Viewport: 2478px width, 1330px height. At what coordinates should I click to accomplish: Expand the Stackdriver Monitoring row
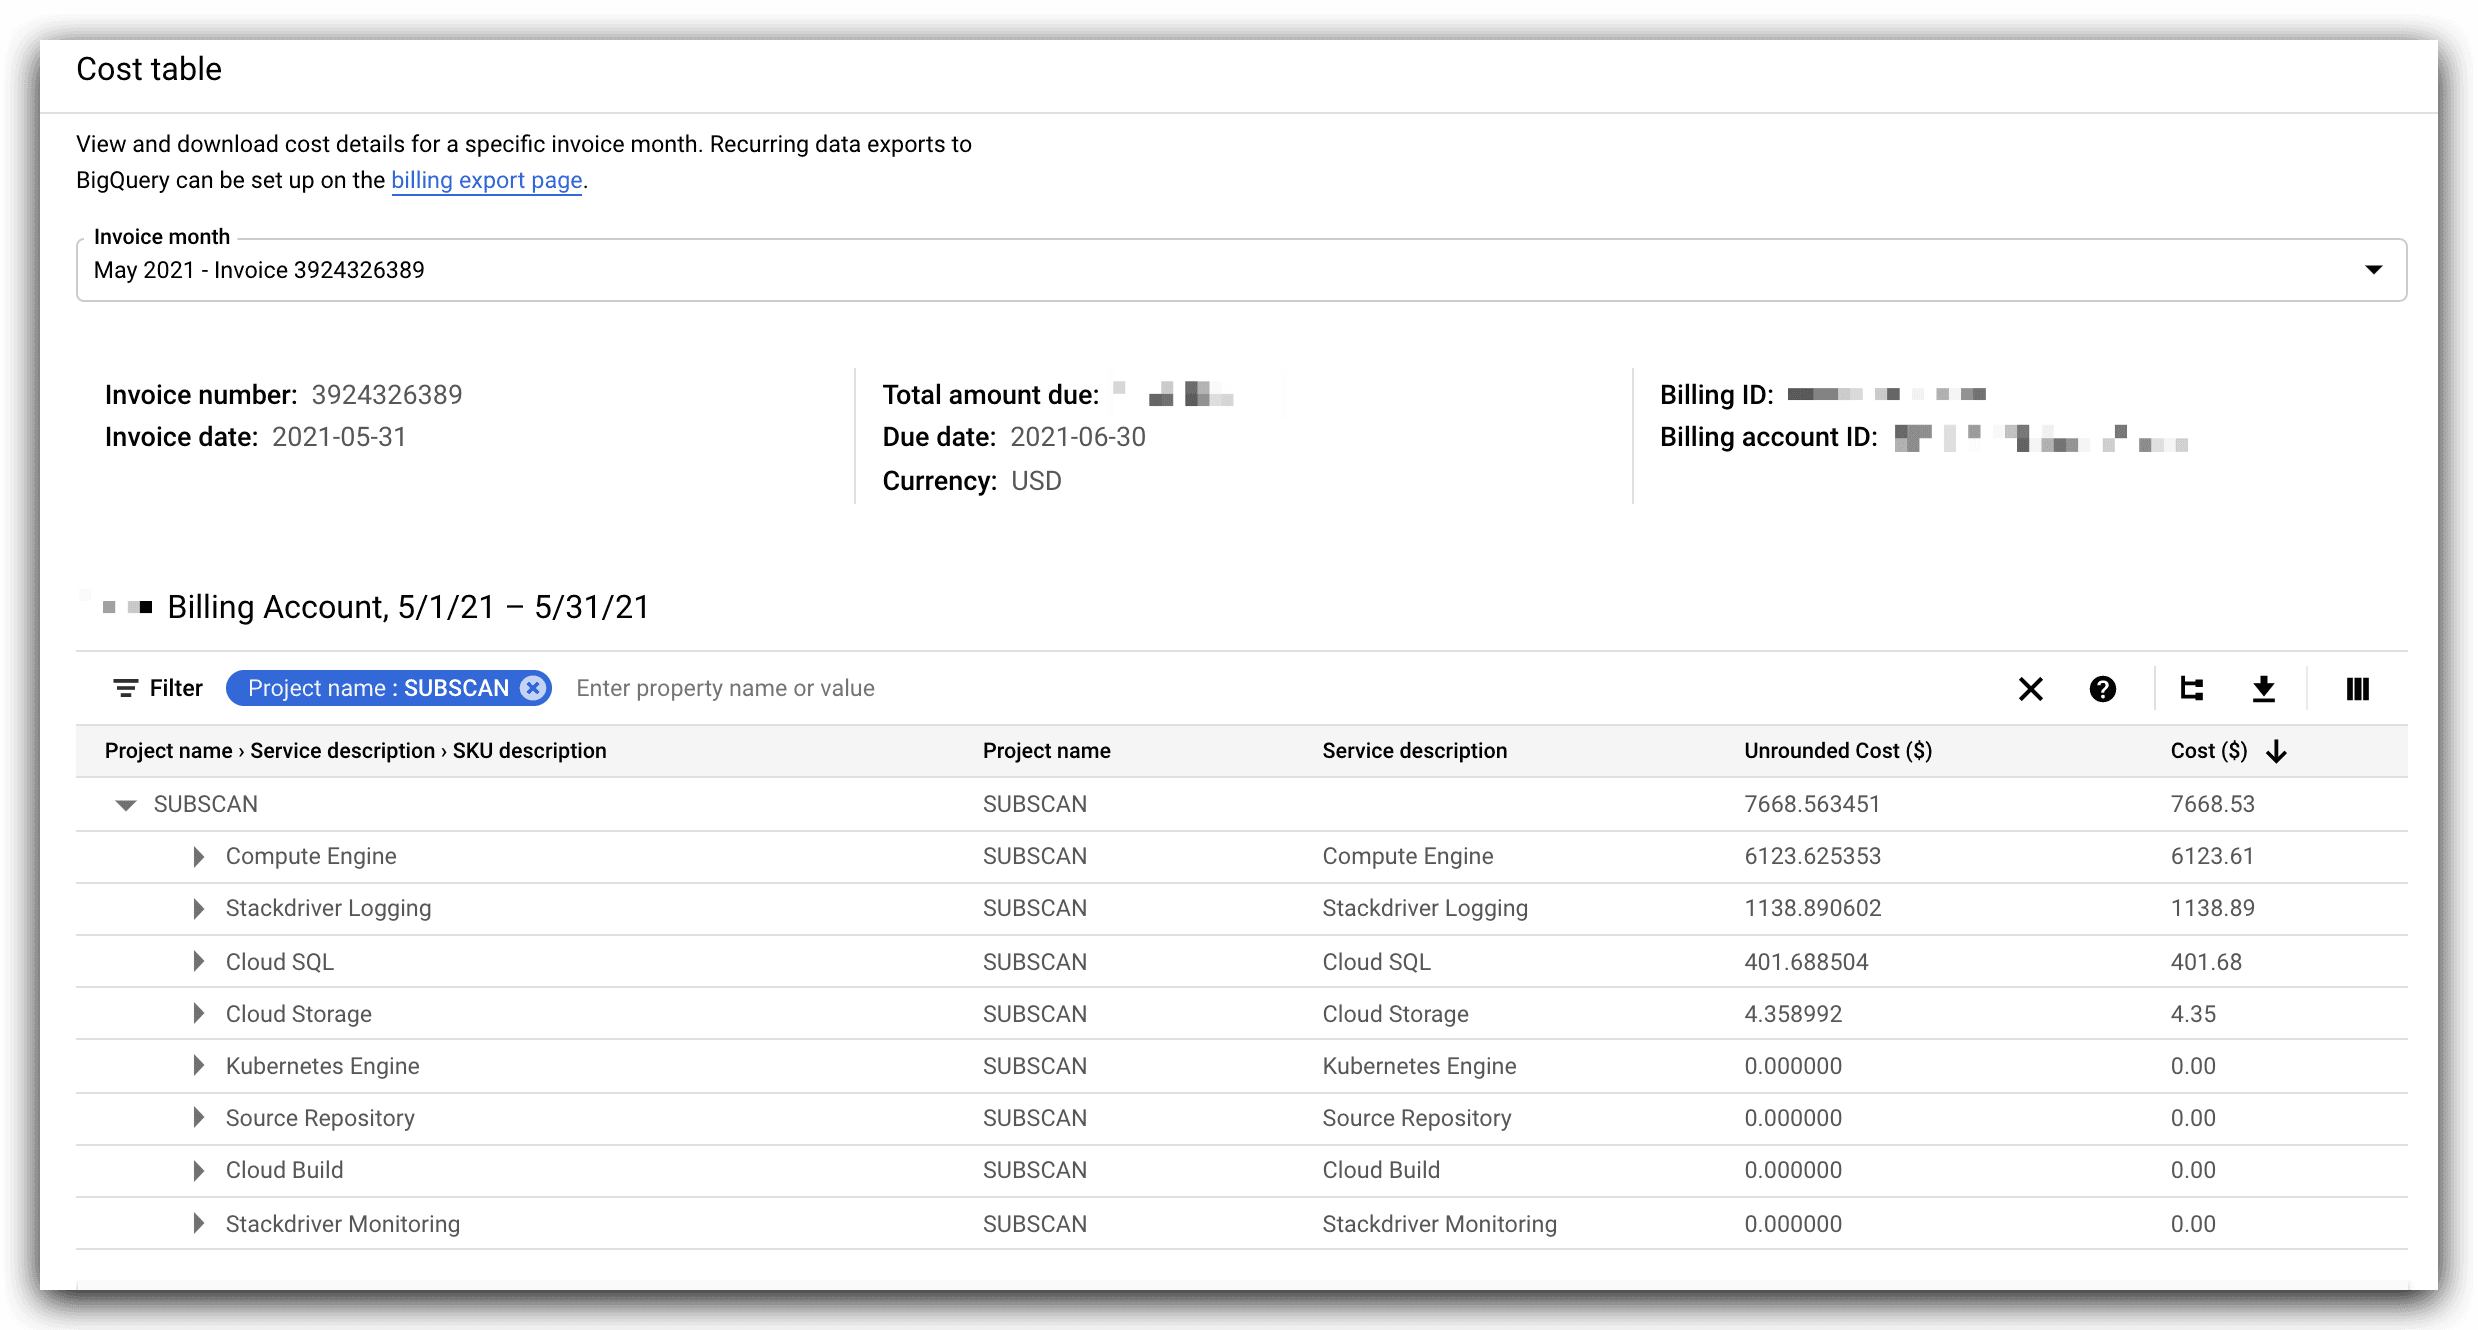click(198, 1224)
